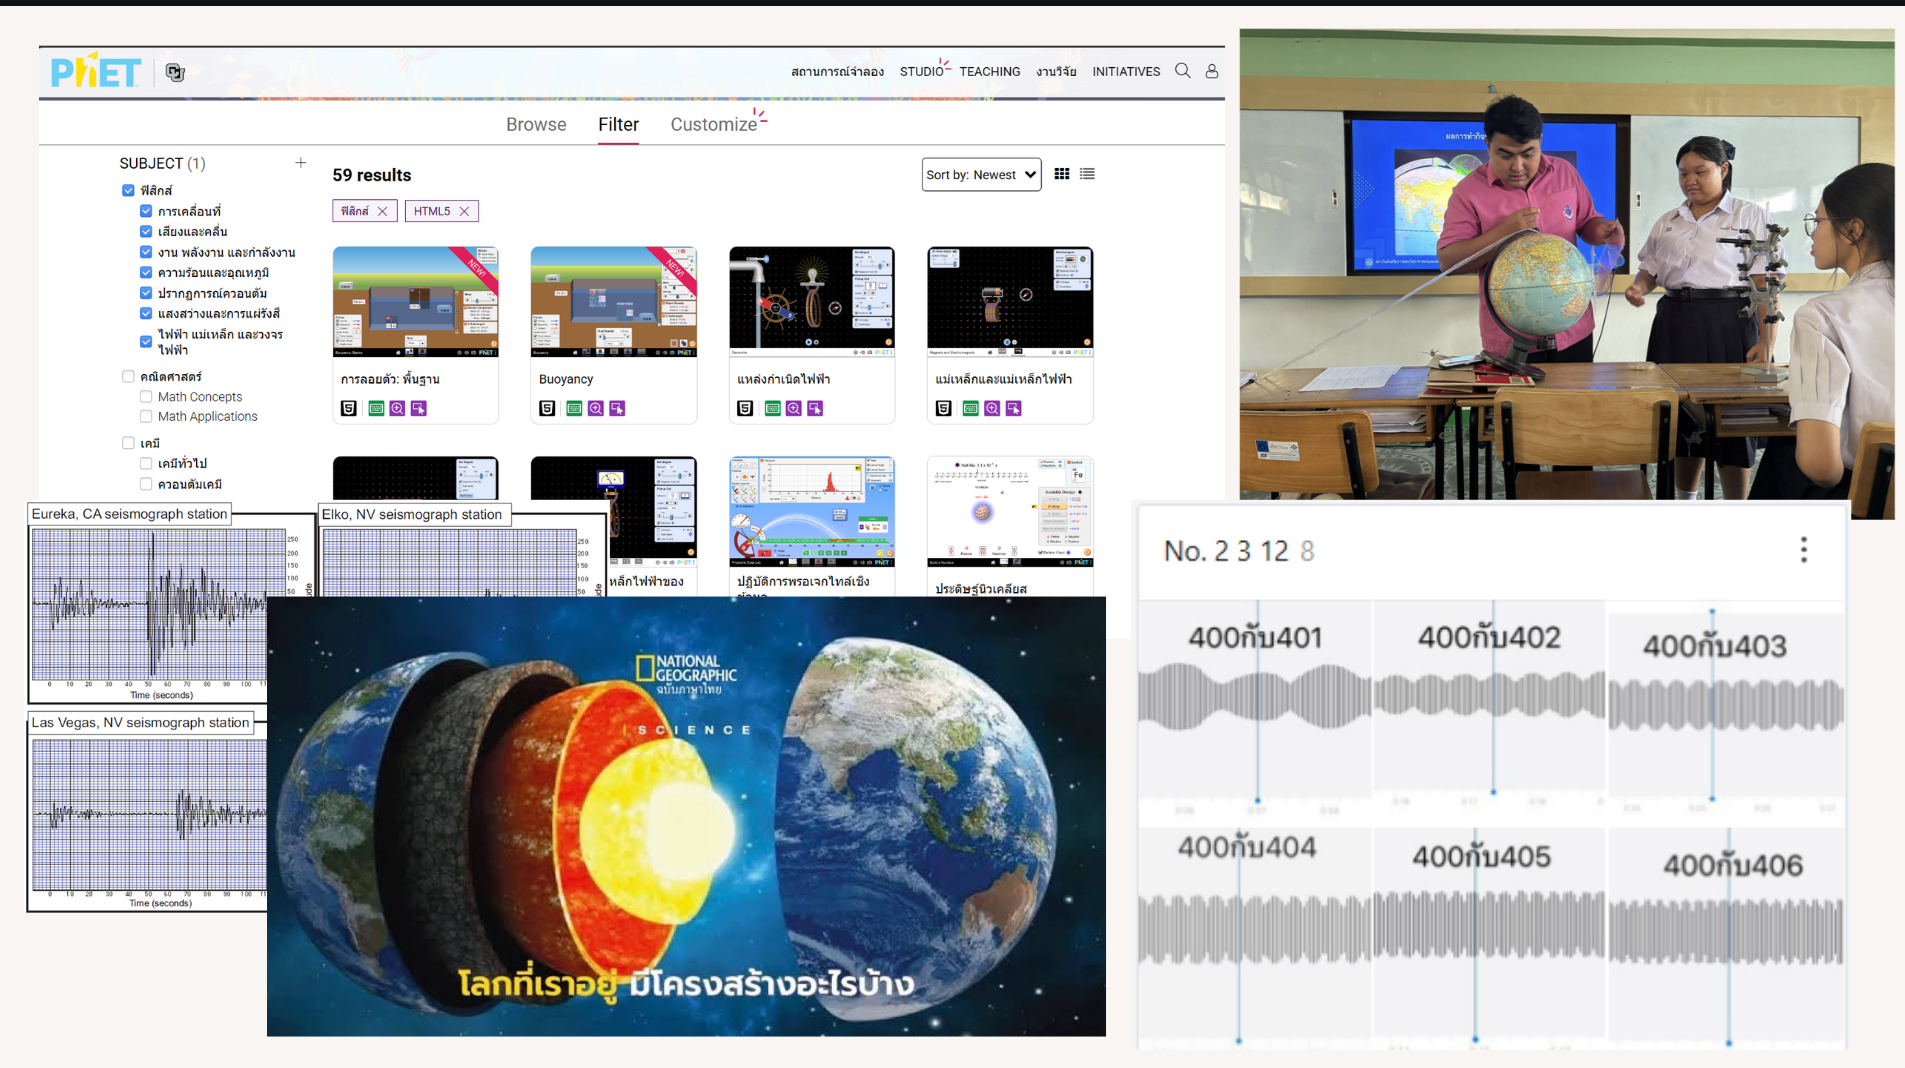Viewport: 1905px width, 1068px height.
Task: Toggle ปรากฏการณ์ควอนตัม checkbox
Action: pos(146,293)
